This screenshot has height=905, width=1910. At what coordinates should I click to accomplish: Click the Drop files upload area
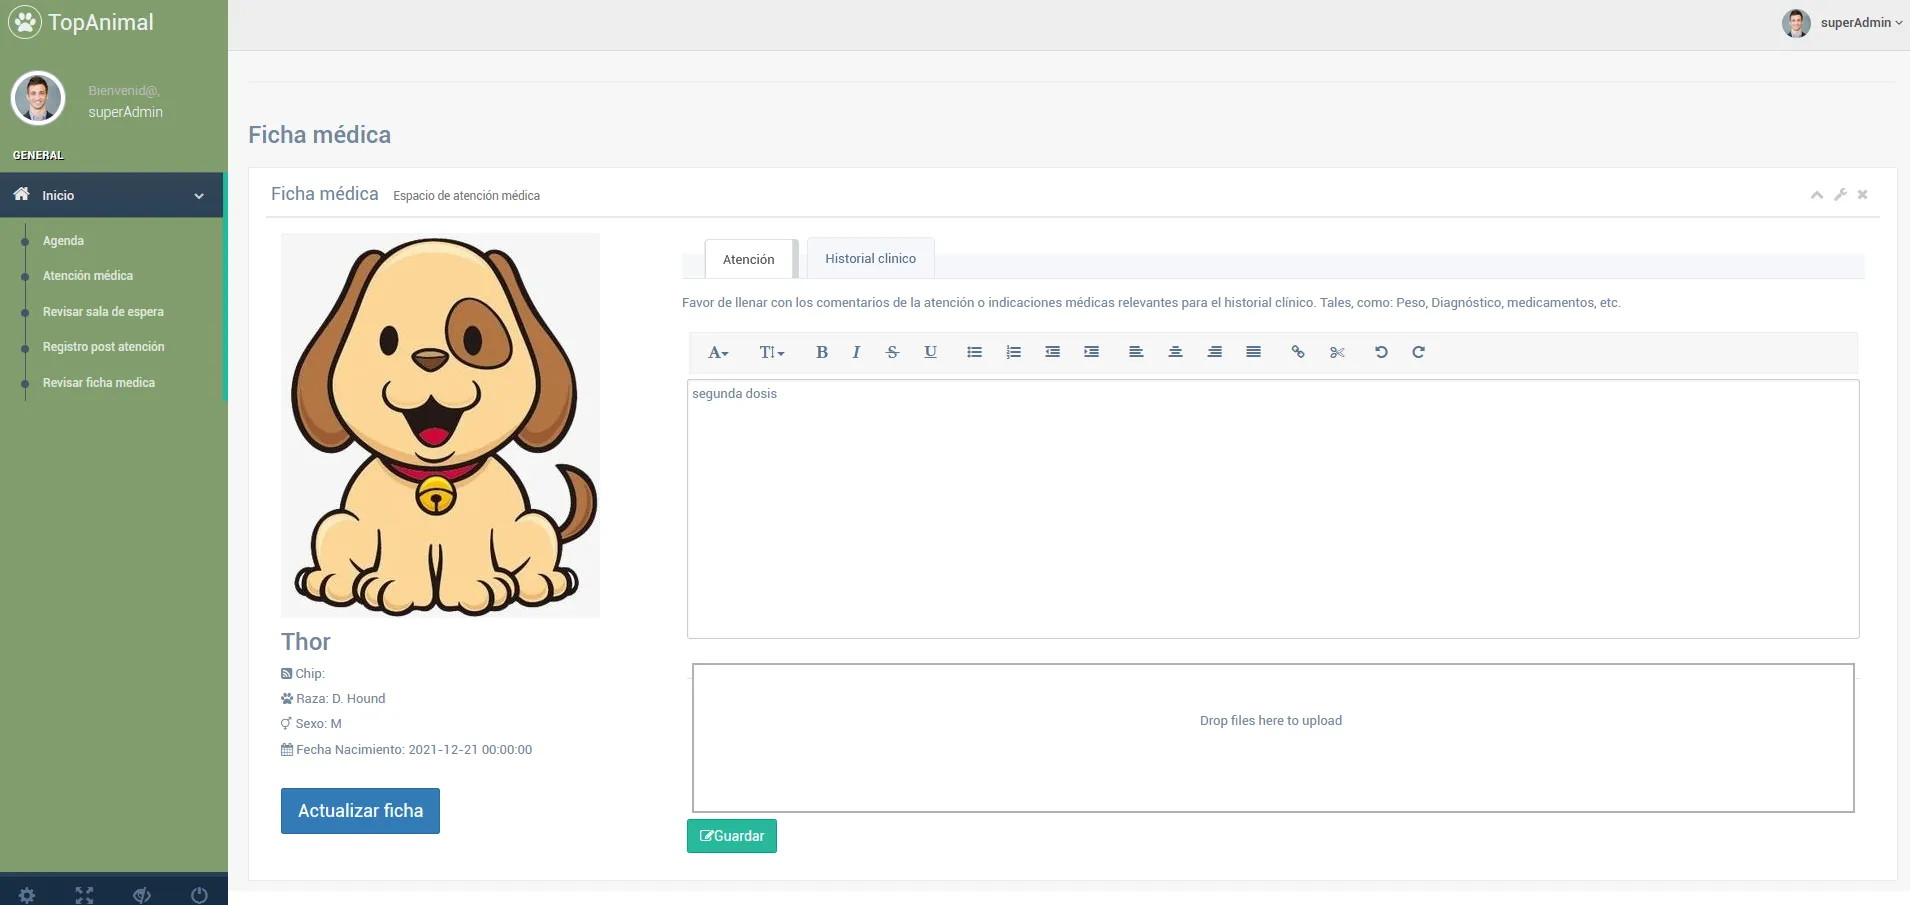pos(1272,738)
